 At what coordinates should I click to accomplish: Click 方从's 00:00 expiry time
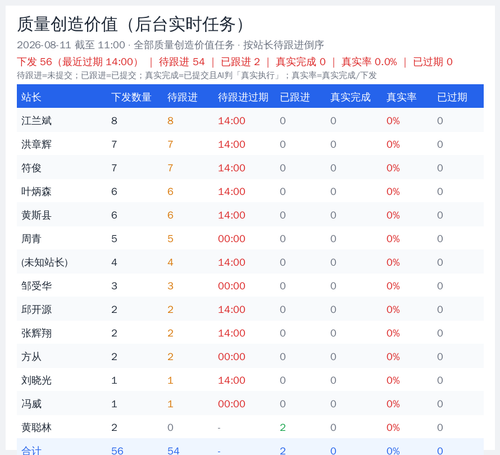click(231, 357)
